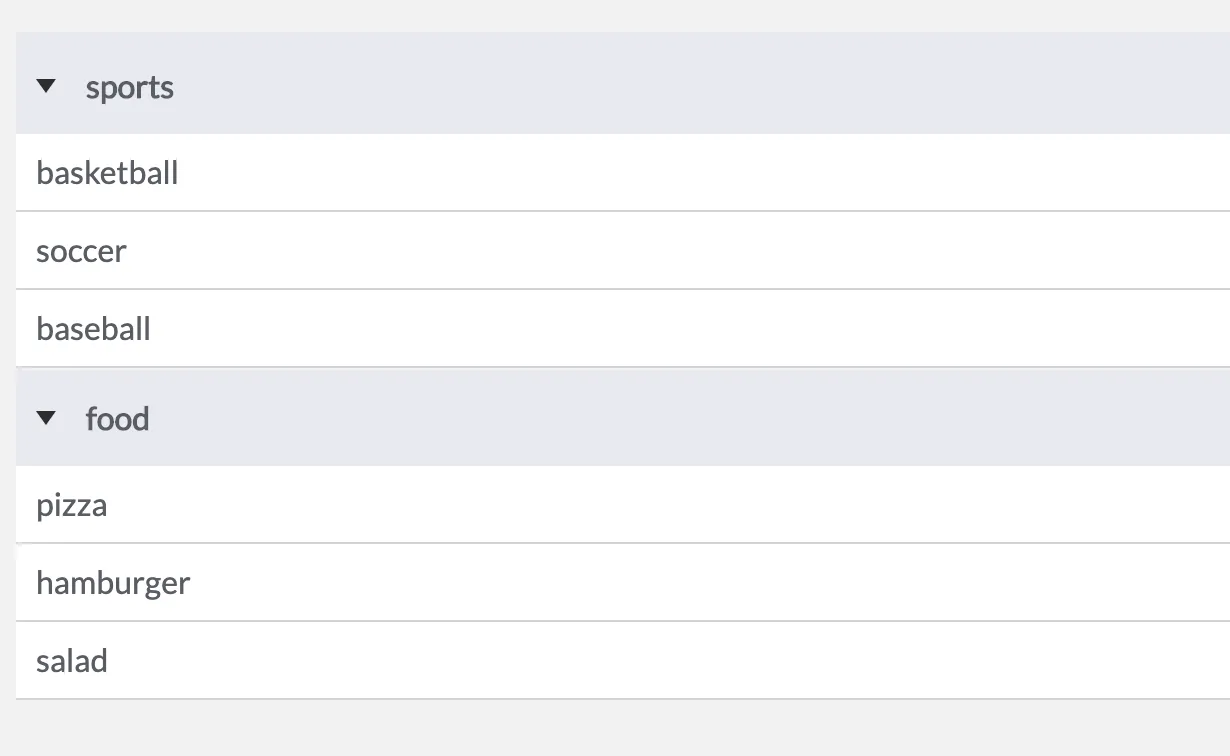Choose the basketball item under sports
Viewport: 1230px width, 756px height.
[x=107, y=173]
